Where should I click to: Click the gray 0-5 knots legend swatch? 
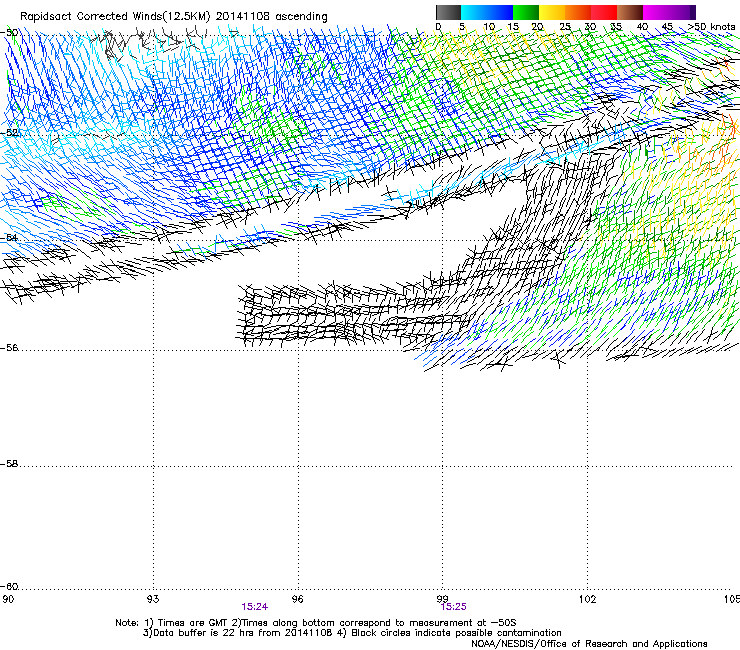coord(448,12)
